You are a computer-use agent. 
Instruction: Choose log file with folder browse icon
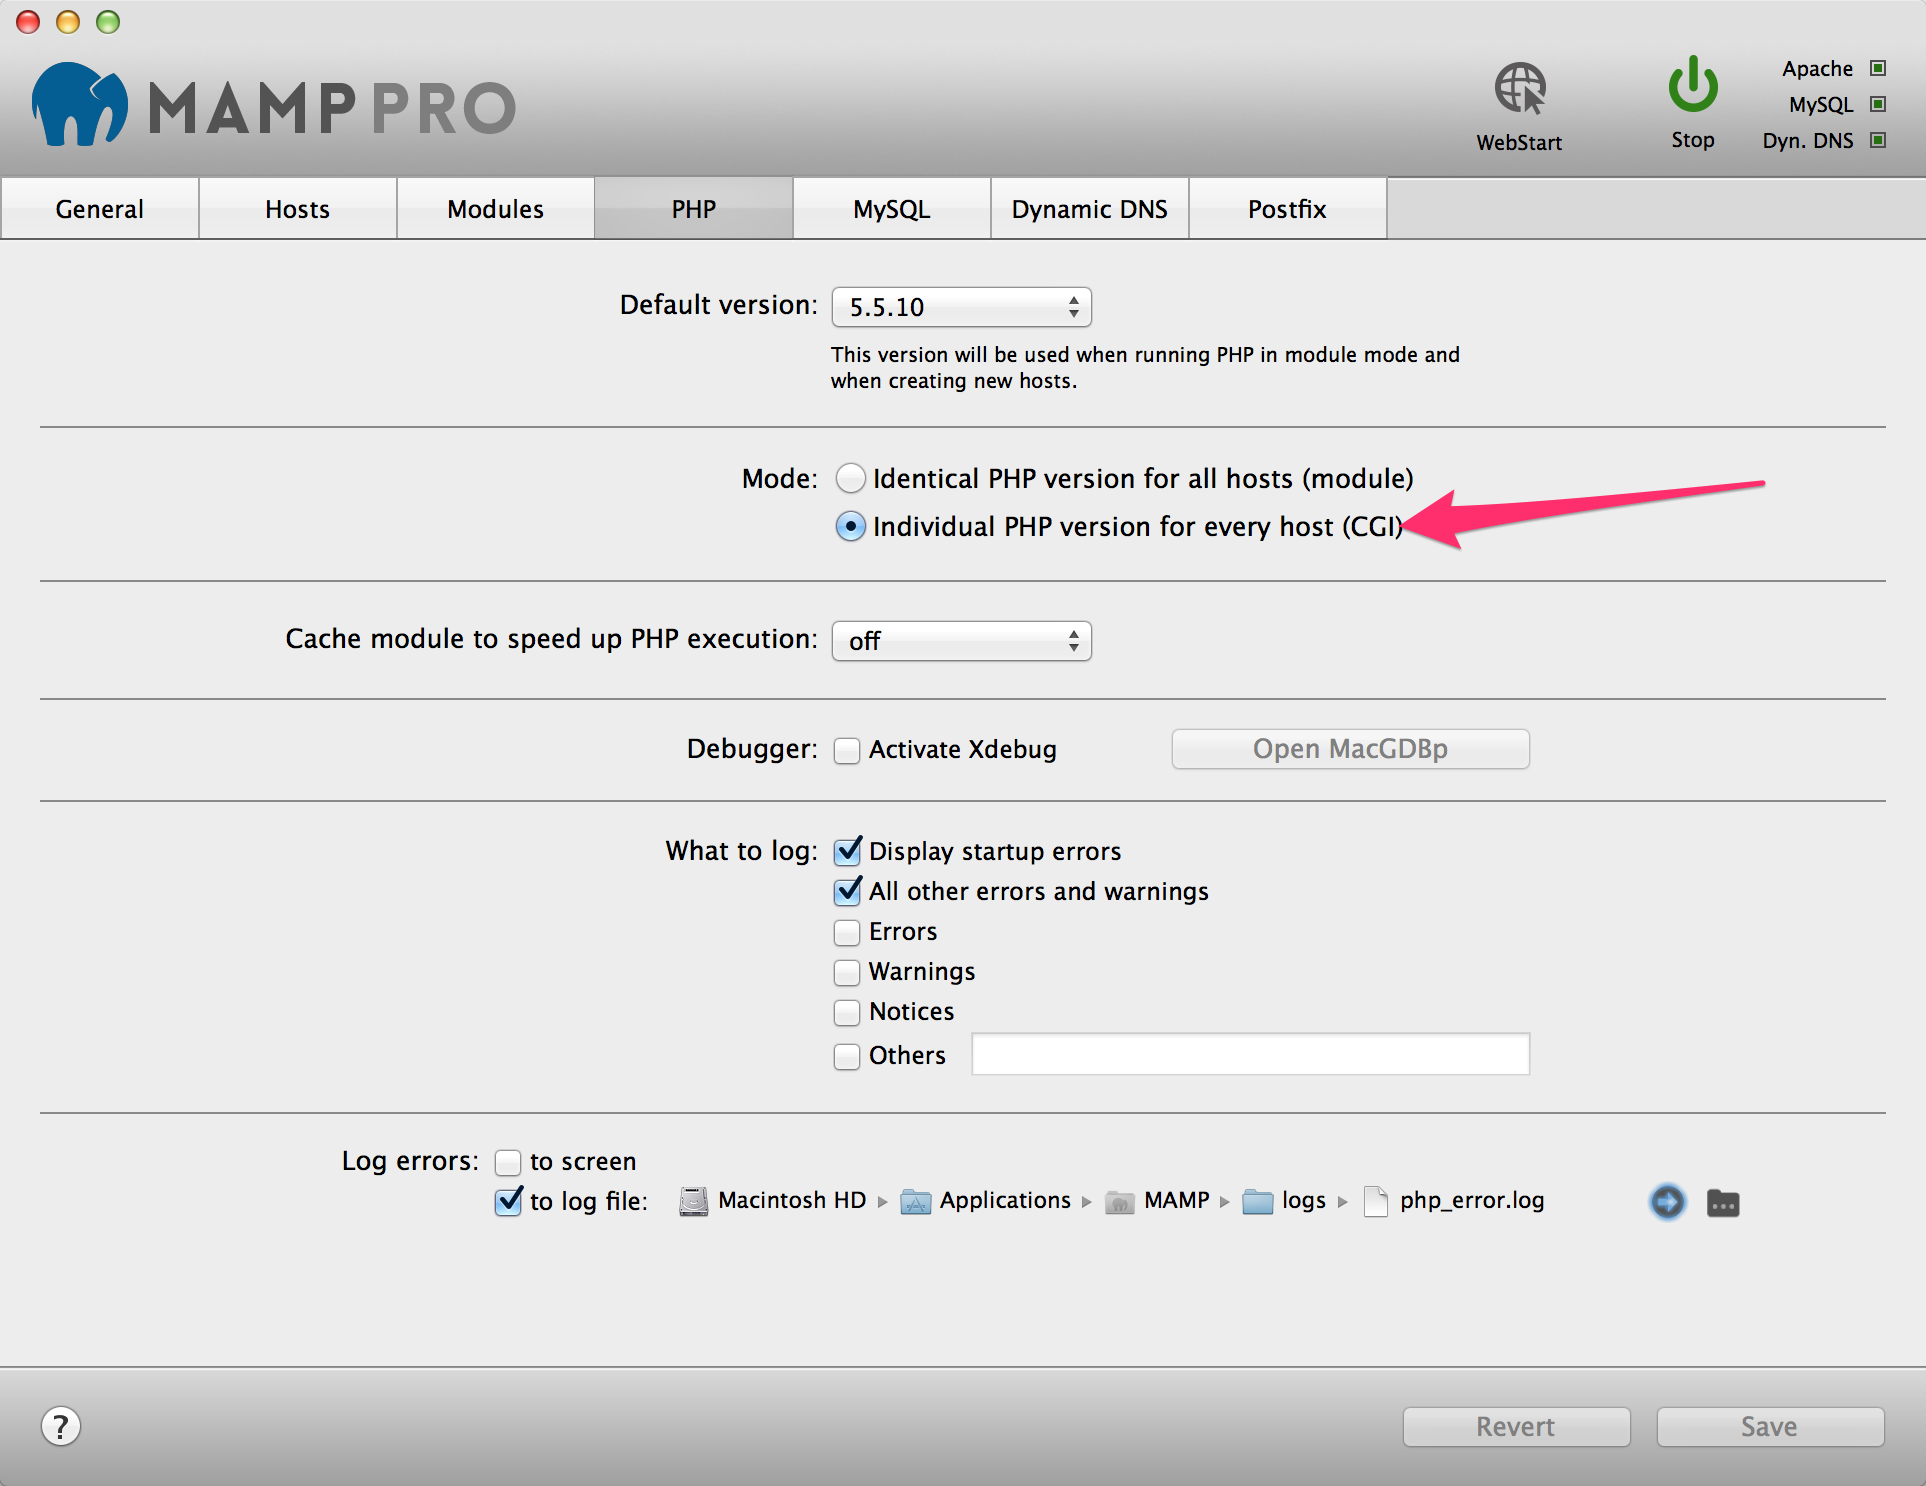point(1723,1203)
